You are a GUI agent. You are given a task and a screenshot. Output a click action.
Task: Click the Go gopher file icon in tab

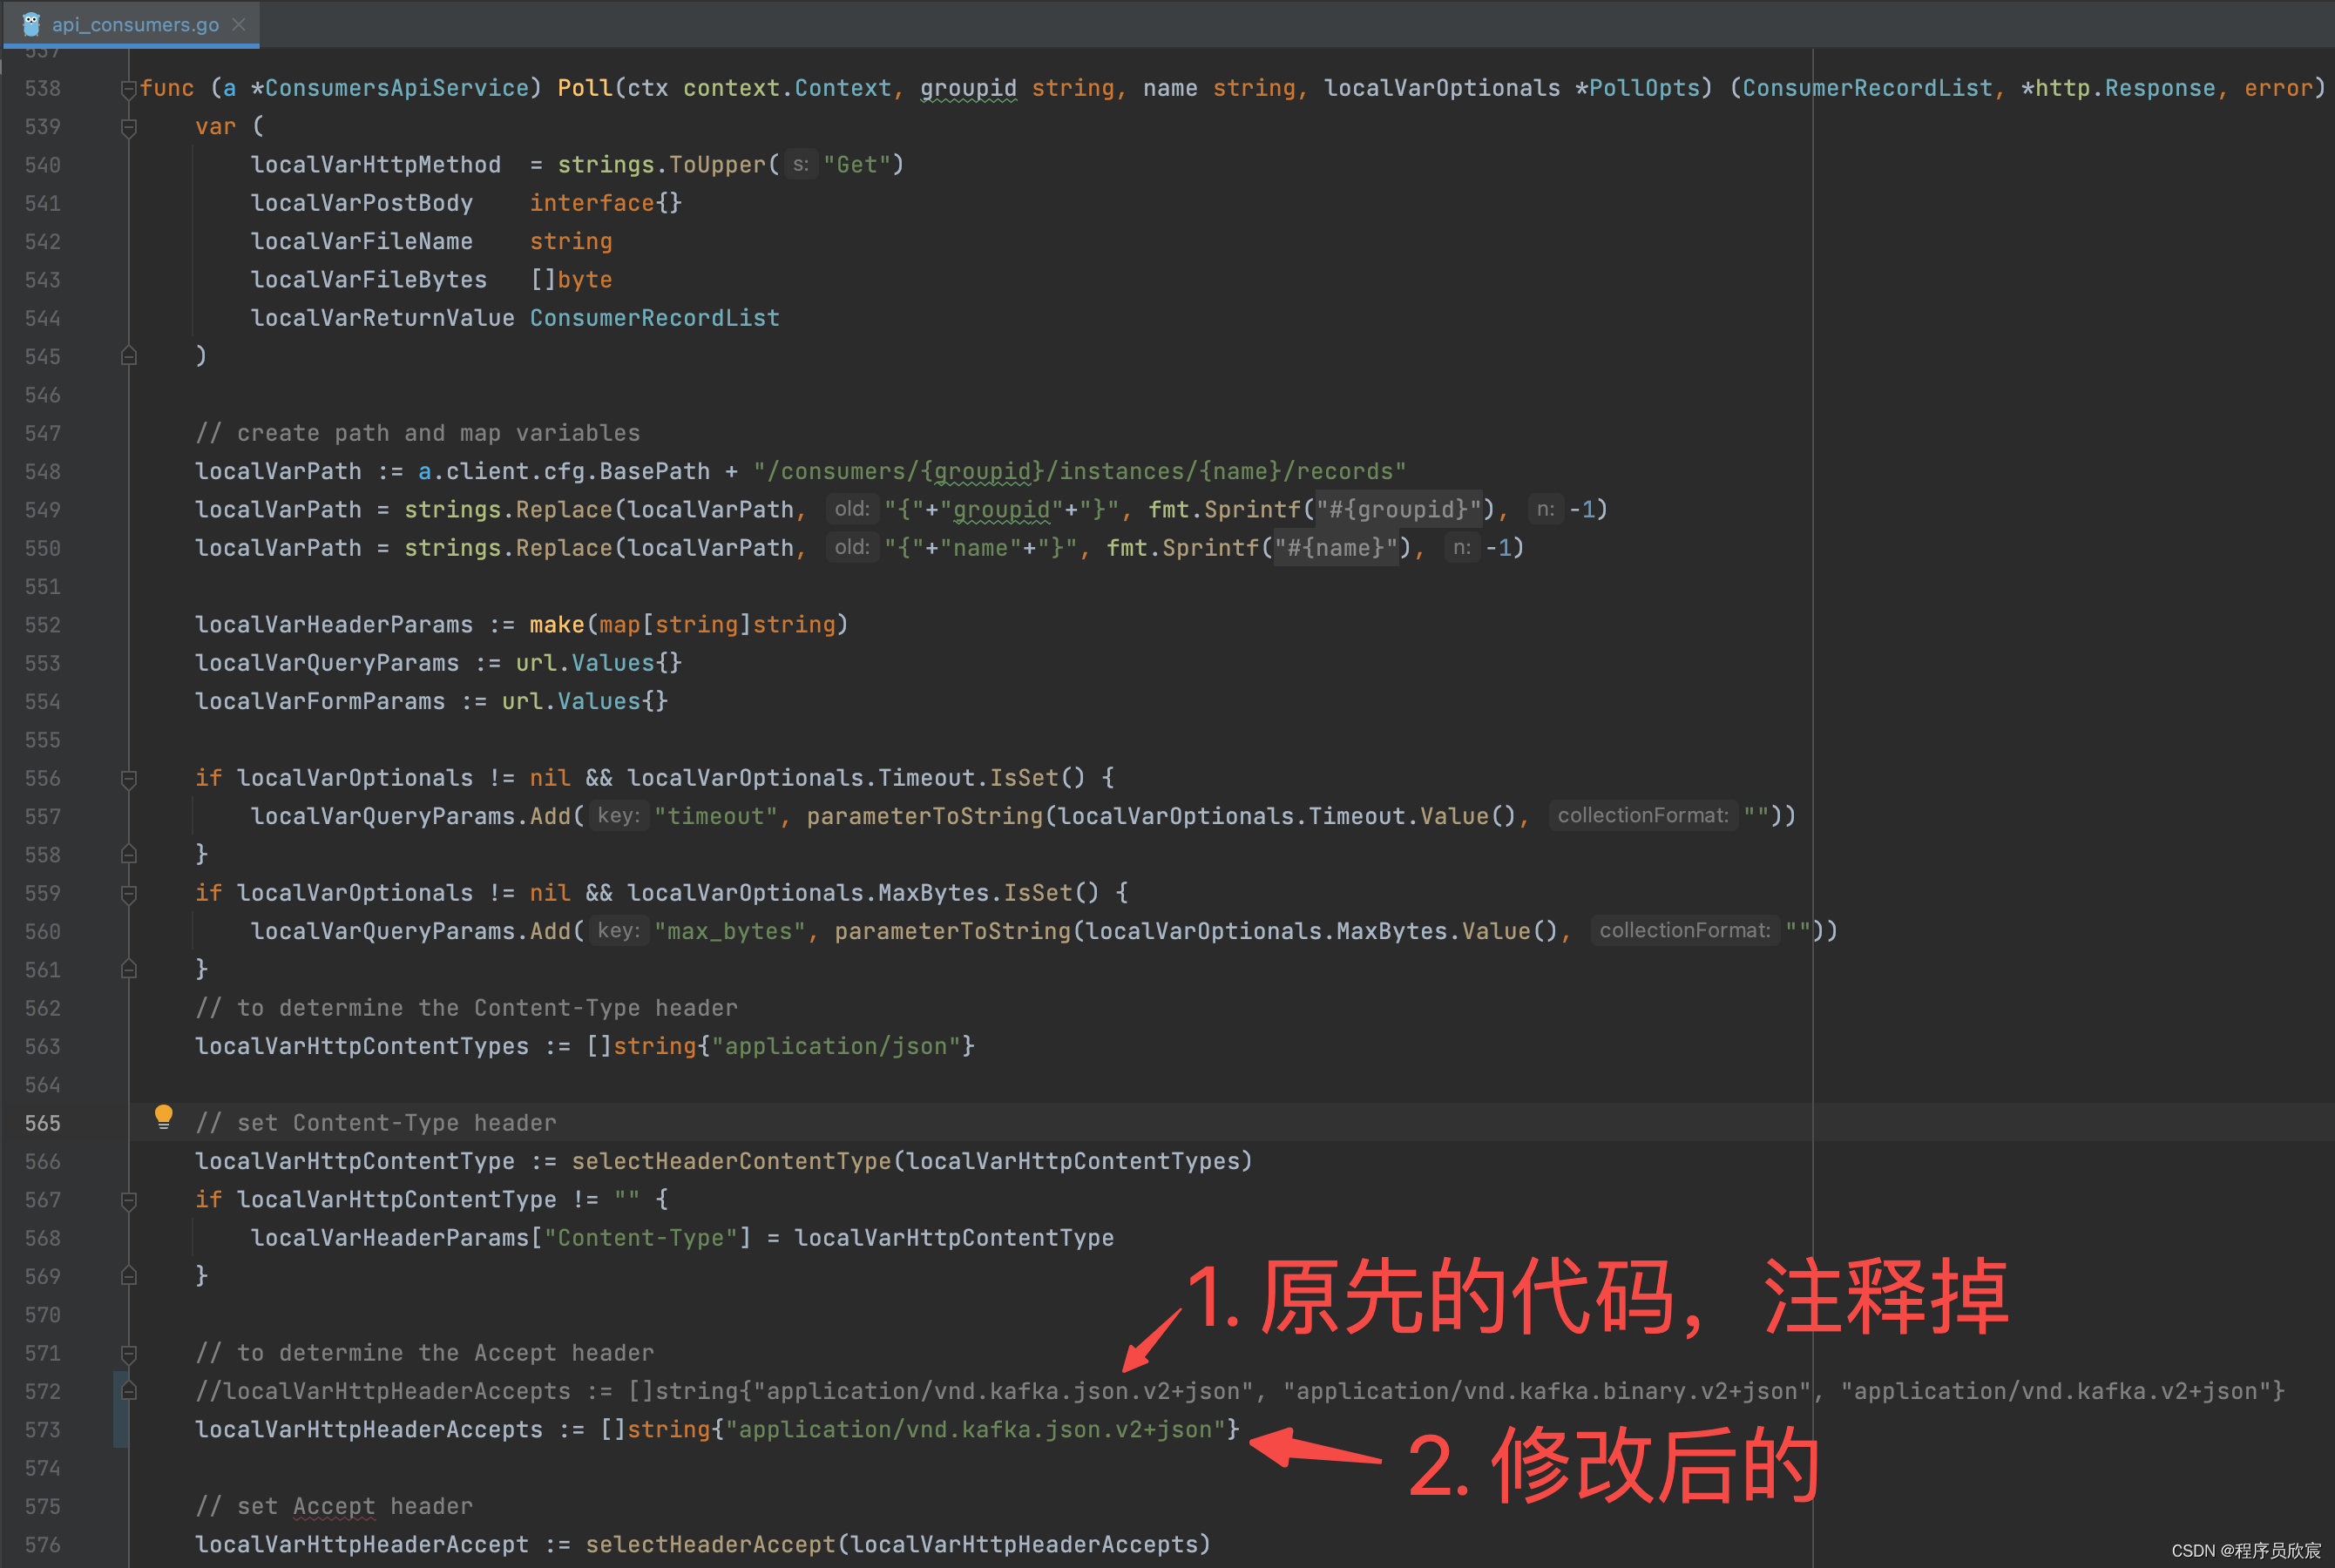31,24
